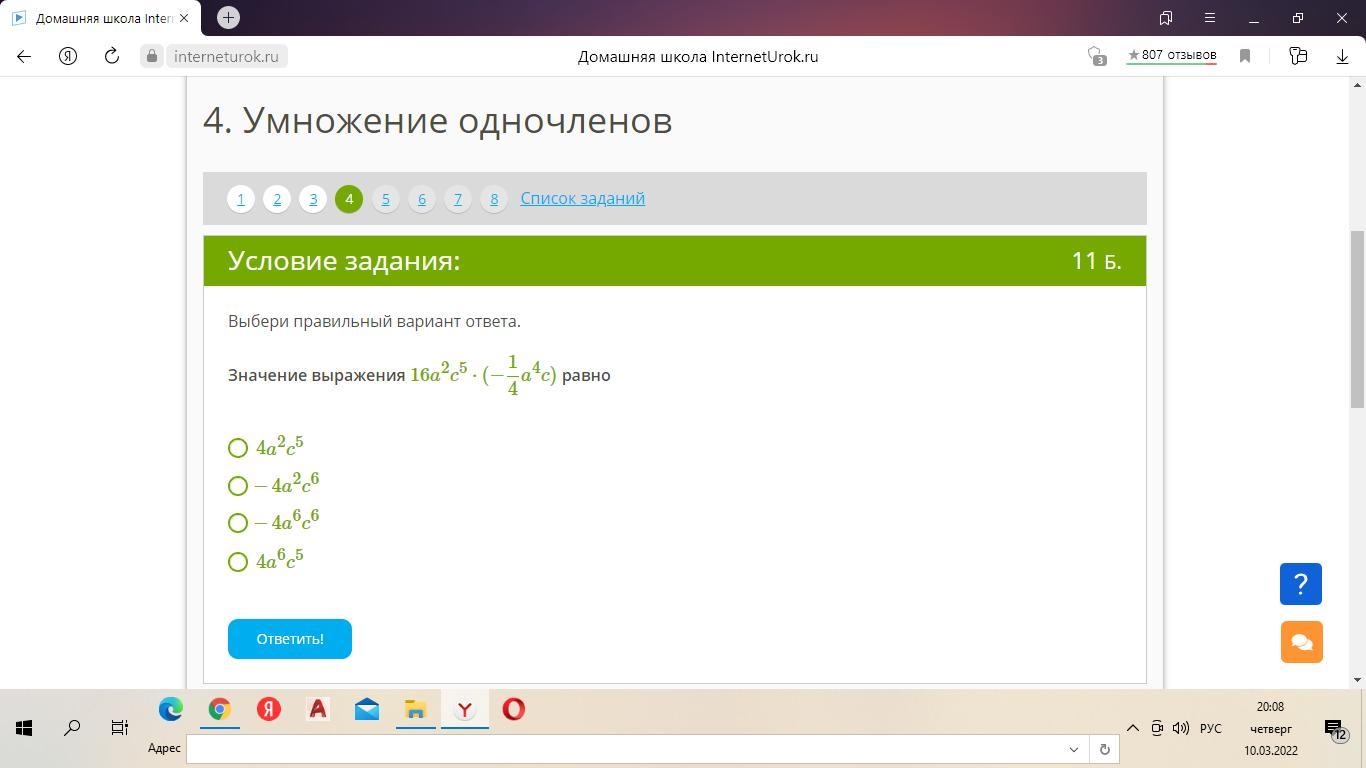Open the volume control in the tray
Image resolution: width=1366 pixels, height=768 pixels.
tap(1181, 728)
